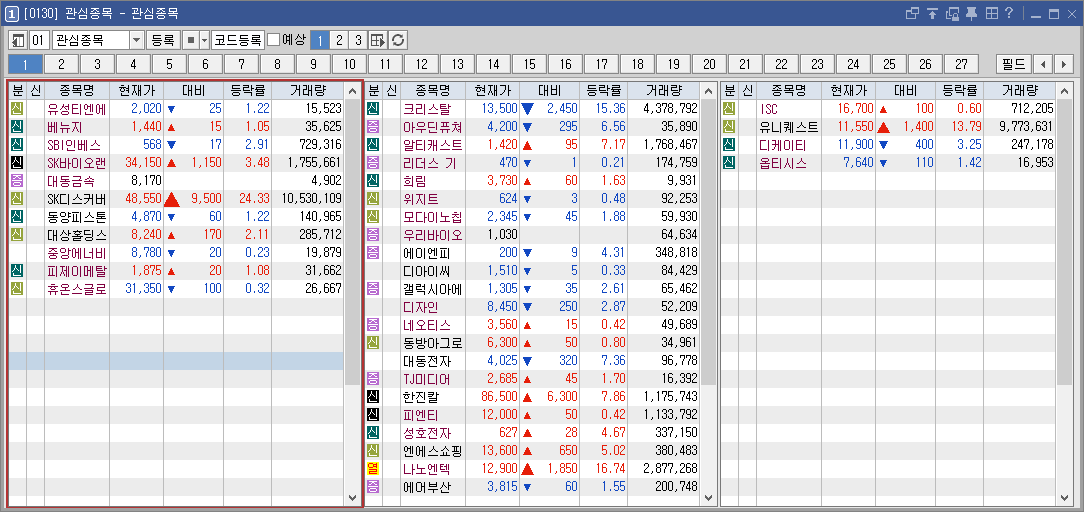
Task: Sort by the 거래량 header in the right table
Action: 1018,91
